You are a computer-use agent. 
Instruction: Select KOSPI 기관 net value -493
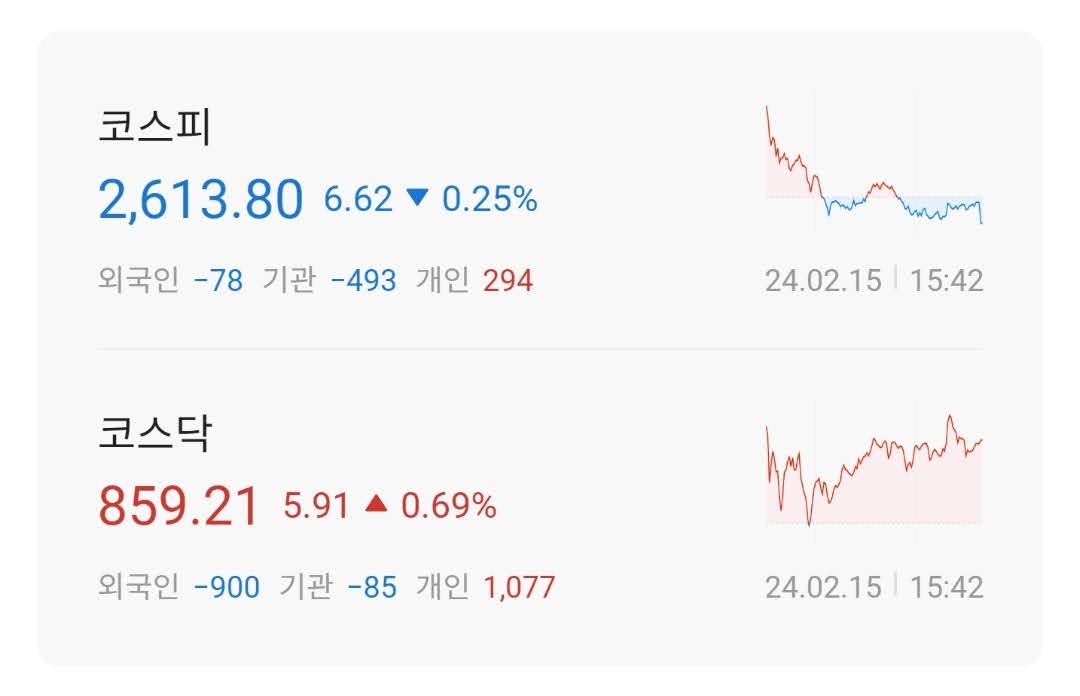364,280
